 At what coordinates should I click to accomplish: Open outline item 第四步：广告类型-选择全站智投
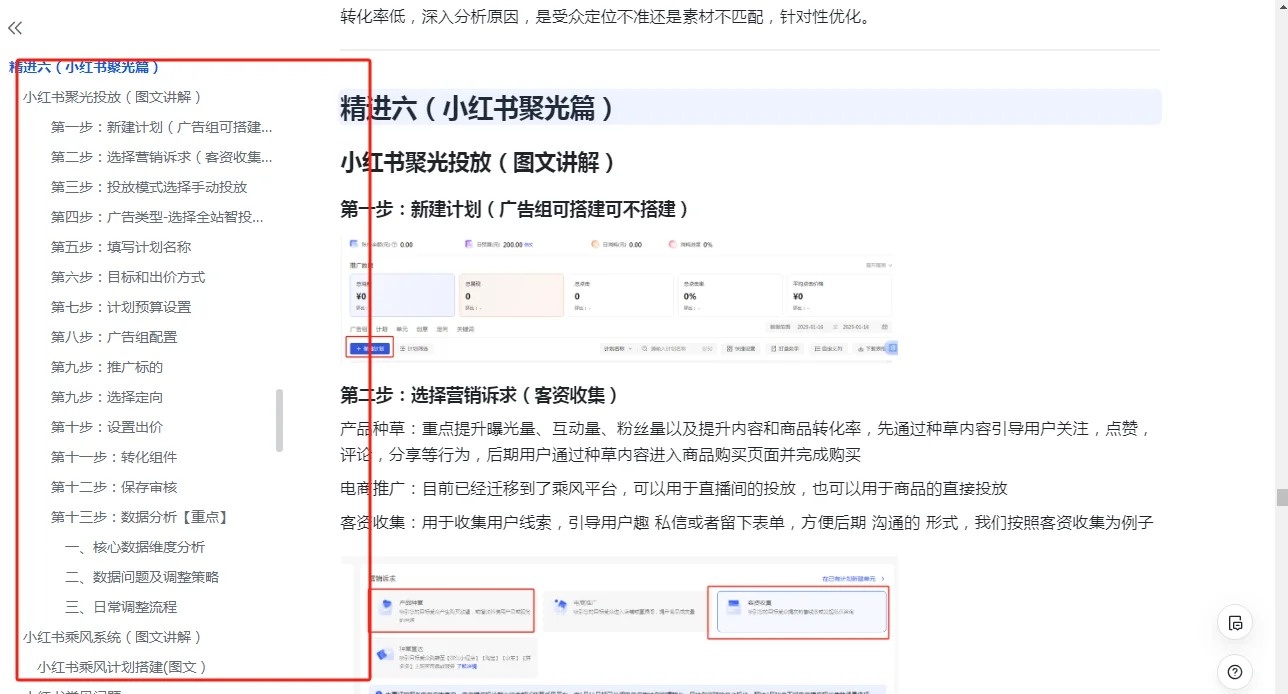(157, 217)
